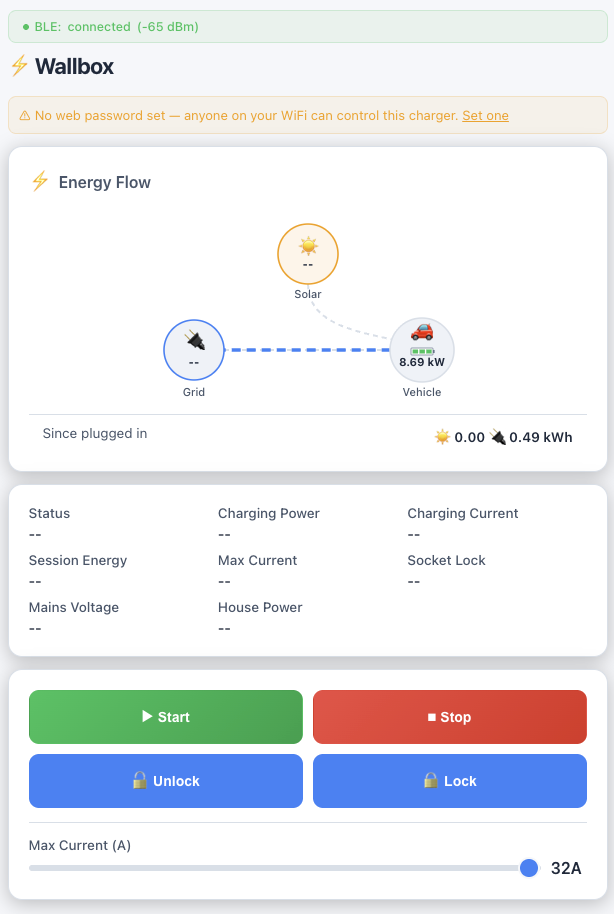The width and height of the screenshot is (614, 914).
Task: Click the sun icon in Since plugged in row
Action: pos(443,437)
